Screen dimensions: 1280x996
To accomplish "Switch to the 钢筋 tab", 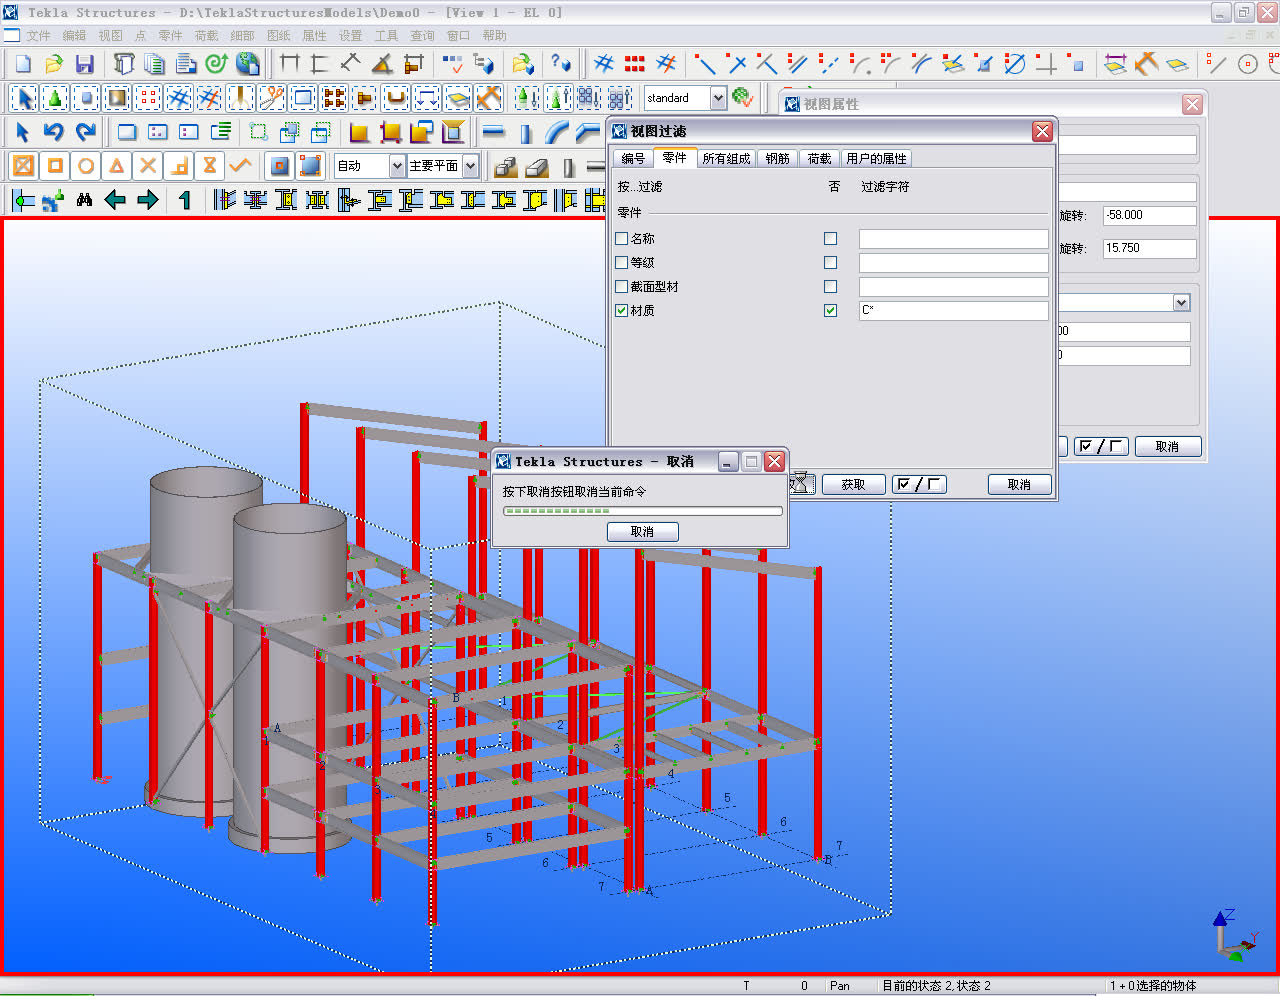I will click(777, 158).
